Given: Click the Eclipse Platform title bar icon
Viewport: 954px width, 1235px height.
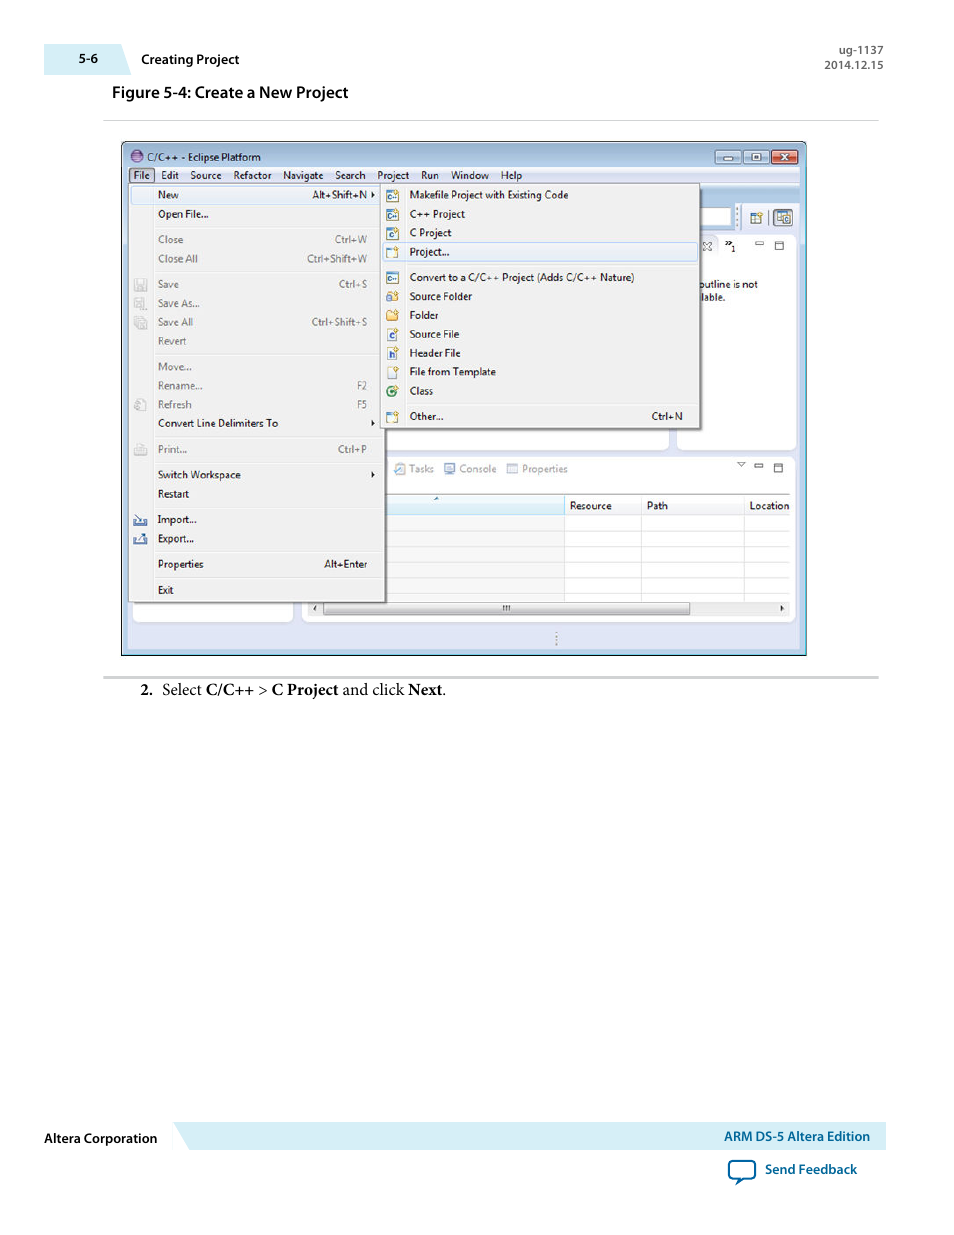Looking at the screenshot, I should point(137,156).
